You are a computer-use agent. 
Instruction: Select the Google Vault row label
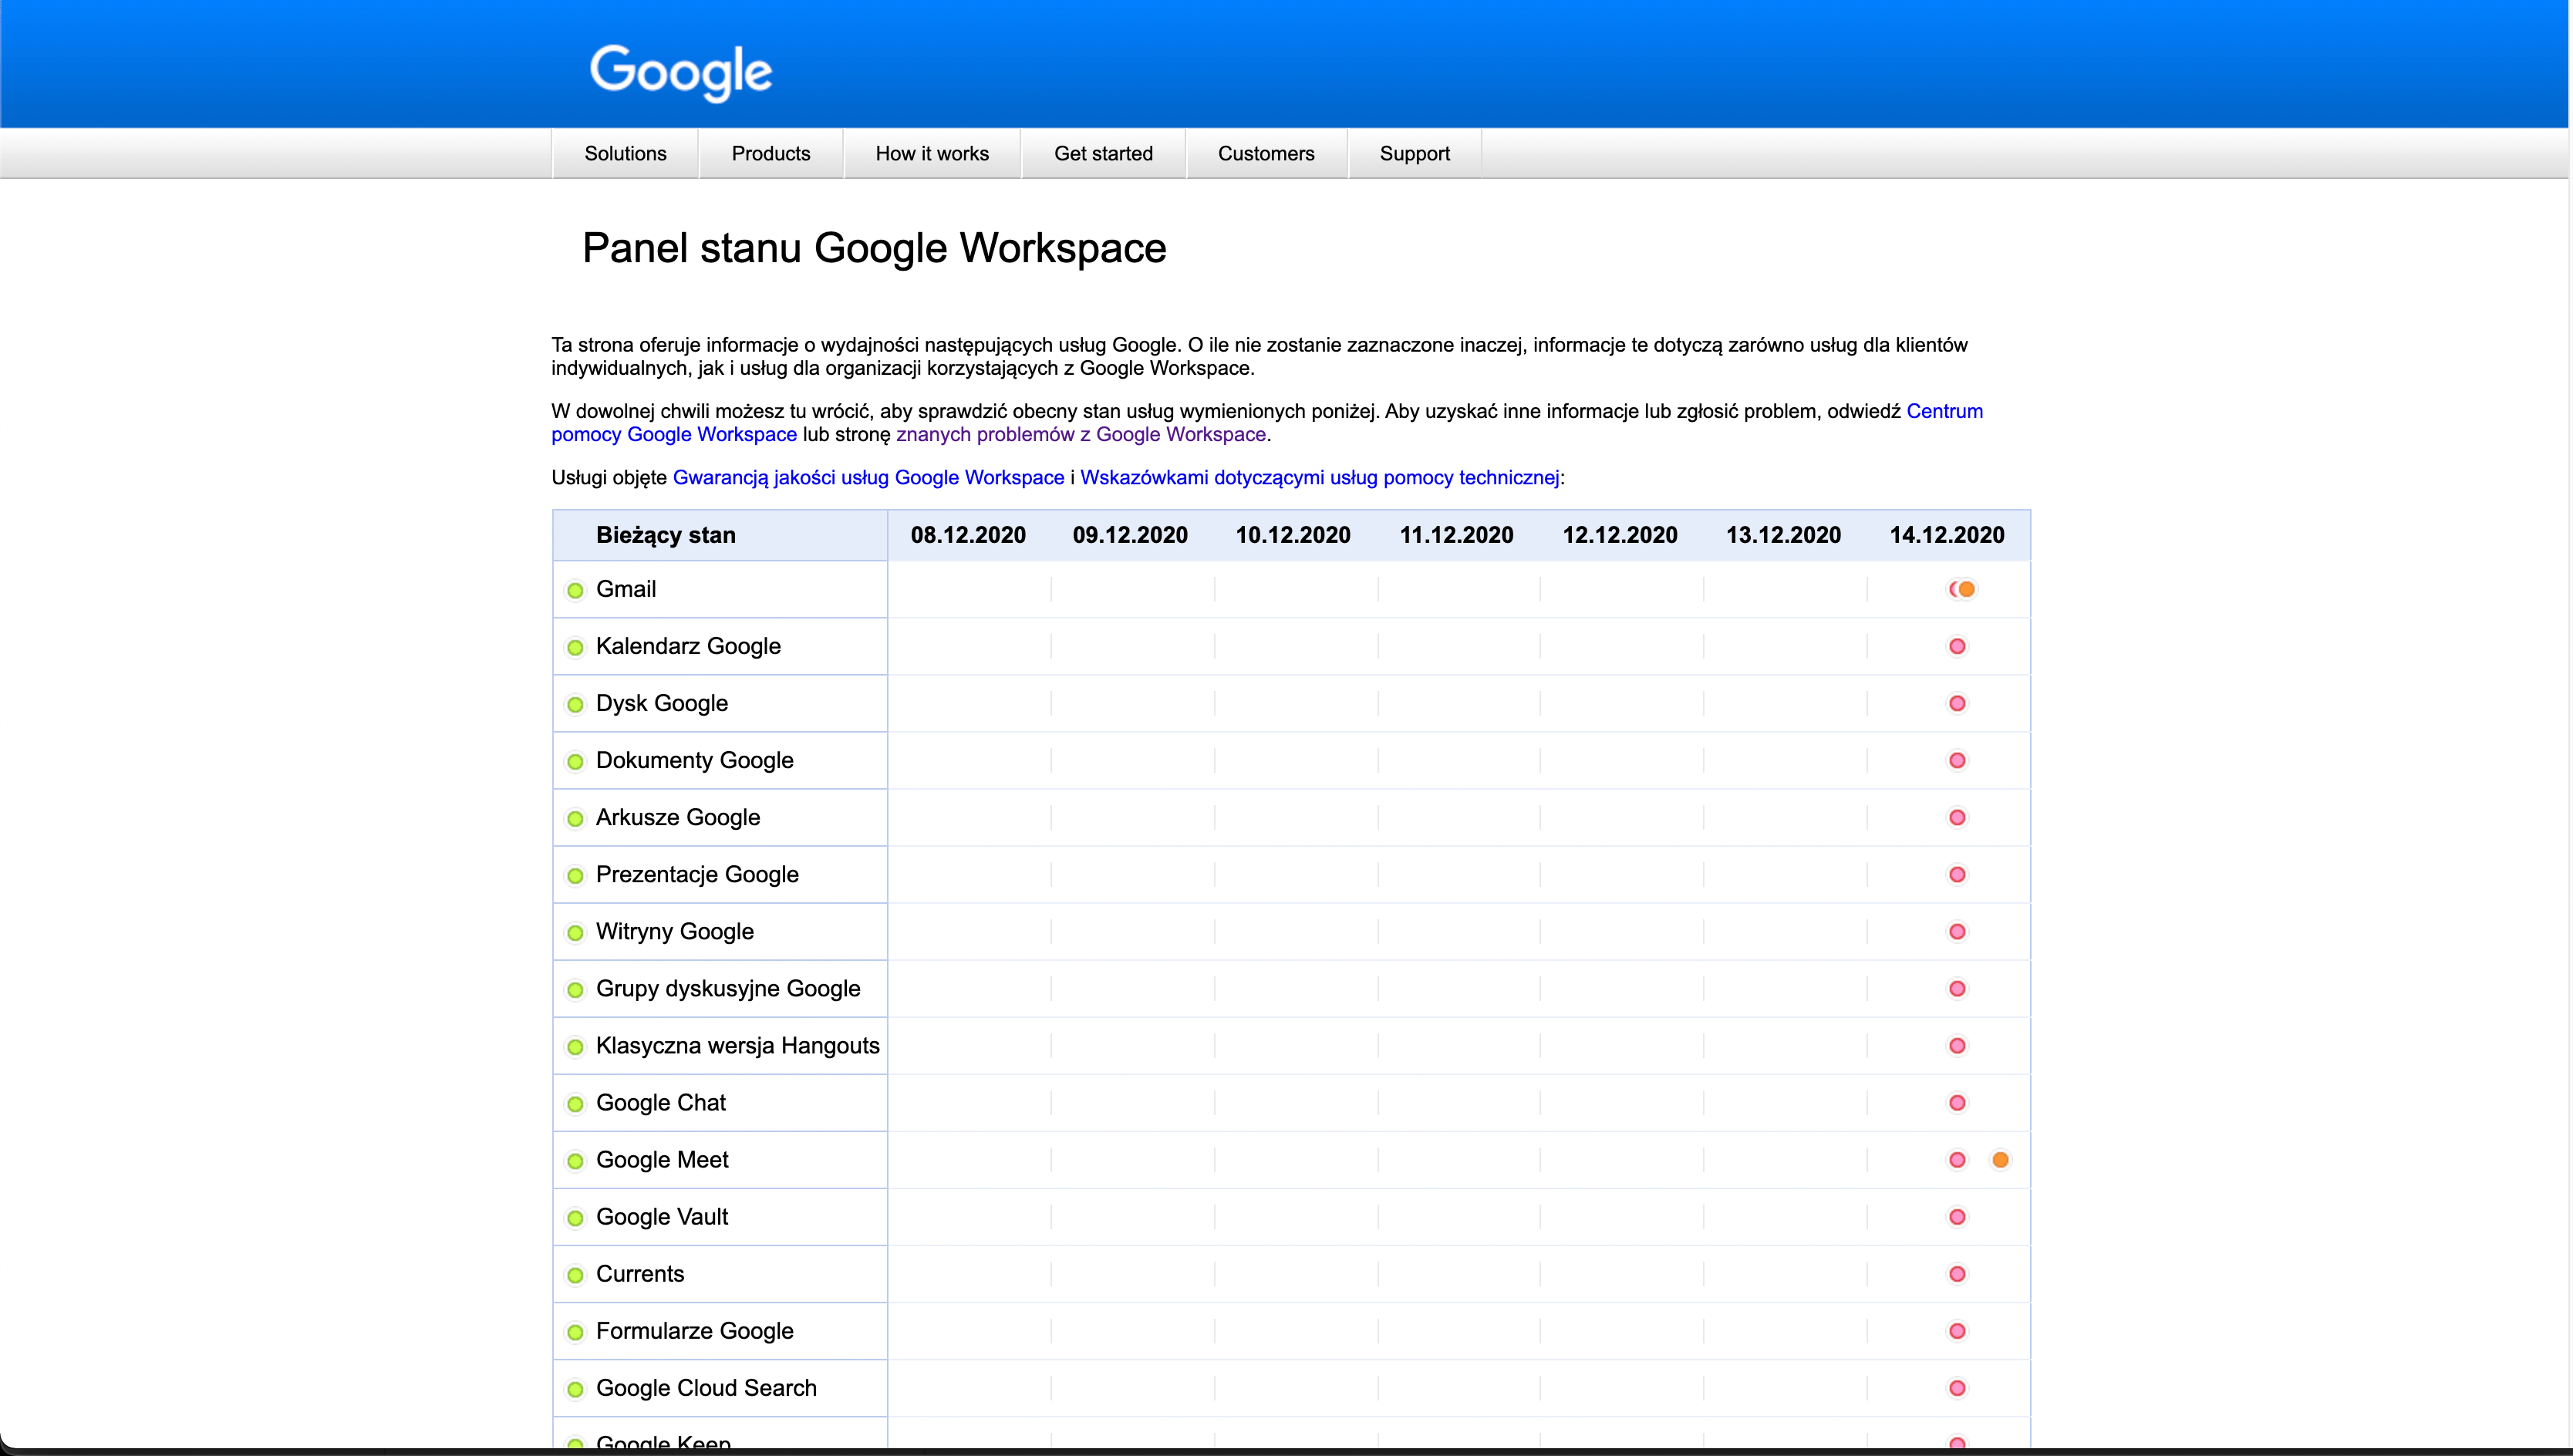click(662, 1216)
